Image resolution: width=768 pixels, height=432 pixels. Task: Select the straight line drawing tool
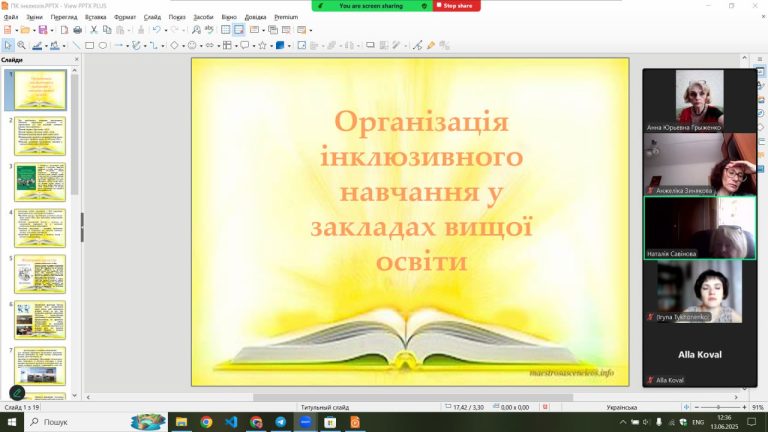77,45
